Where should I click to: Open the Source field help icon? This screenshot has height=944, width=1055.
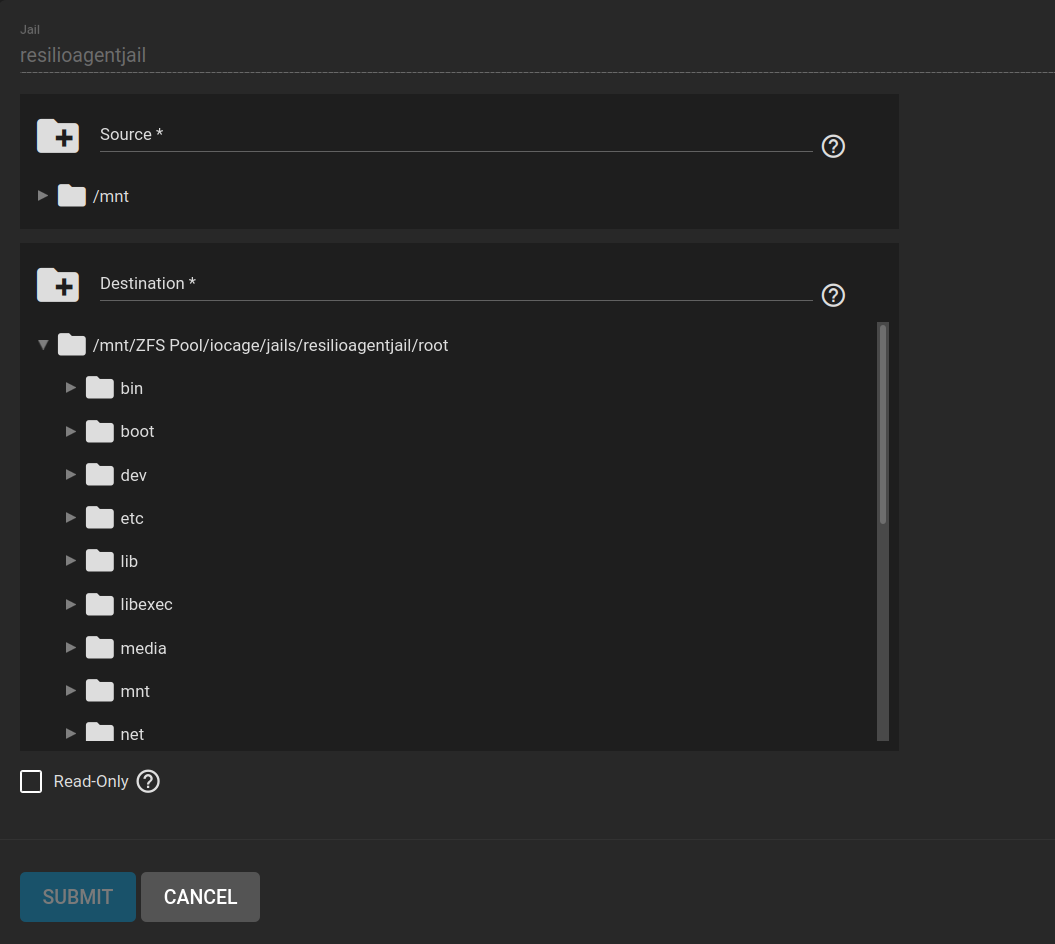tap(833, 147)
